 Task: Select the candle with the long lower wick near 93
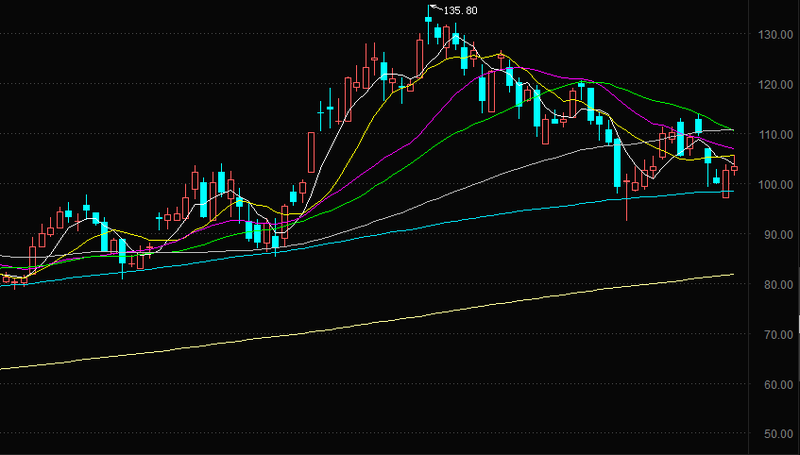pyautogui.click(x=627, y=190)
